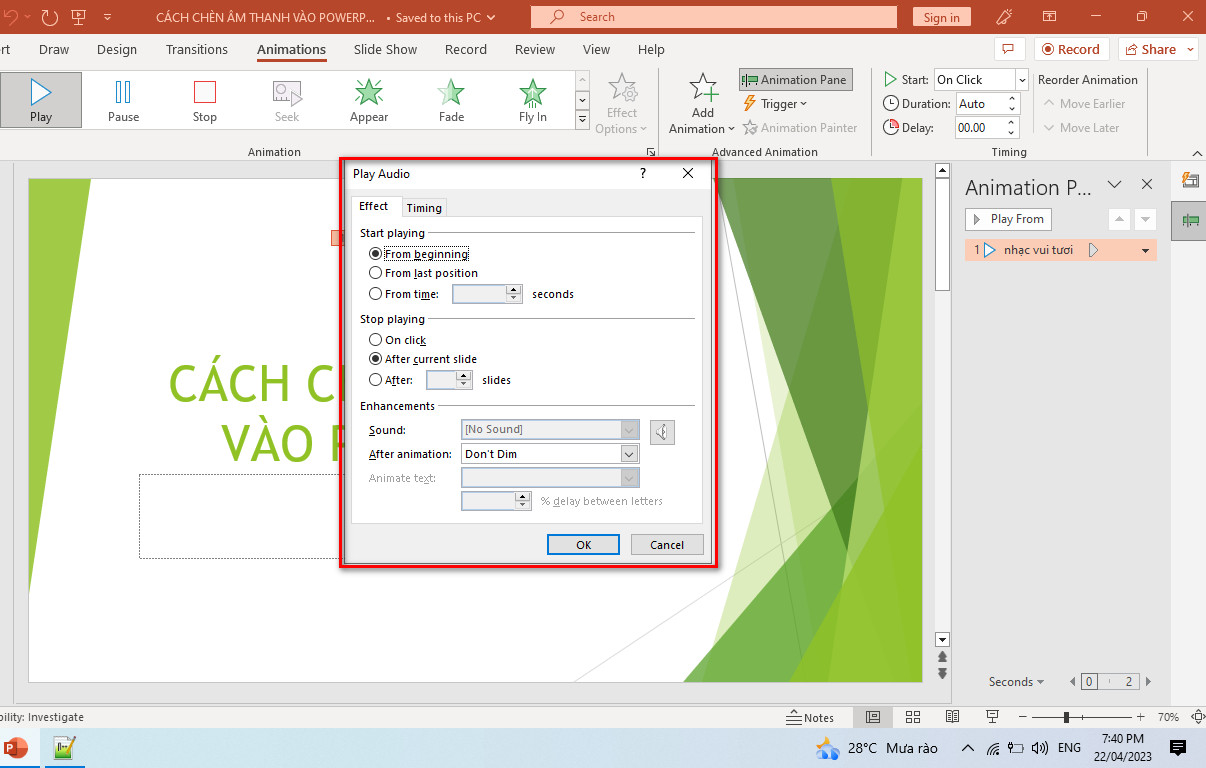The width and height of the screenshot is (1206, 768).
Task: Select the After current slide option
Action: point(375,359)
